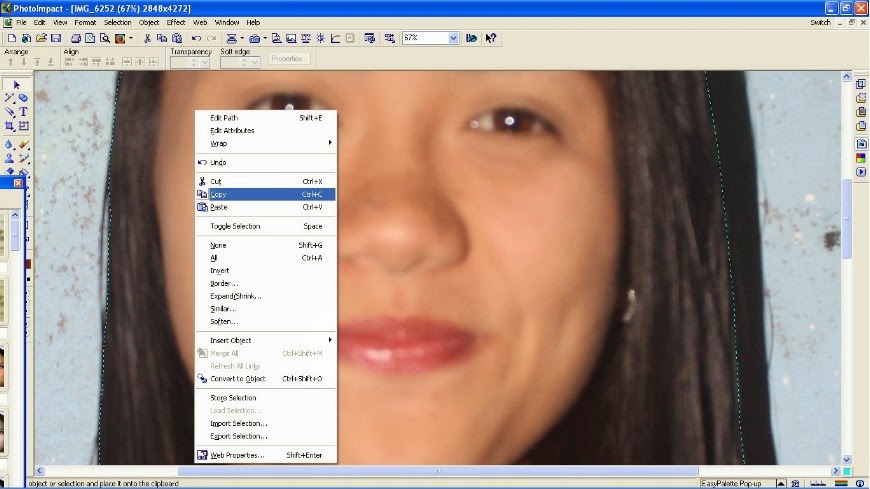Select the Transform tool next to Crop

[23, 126]
